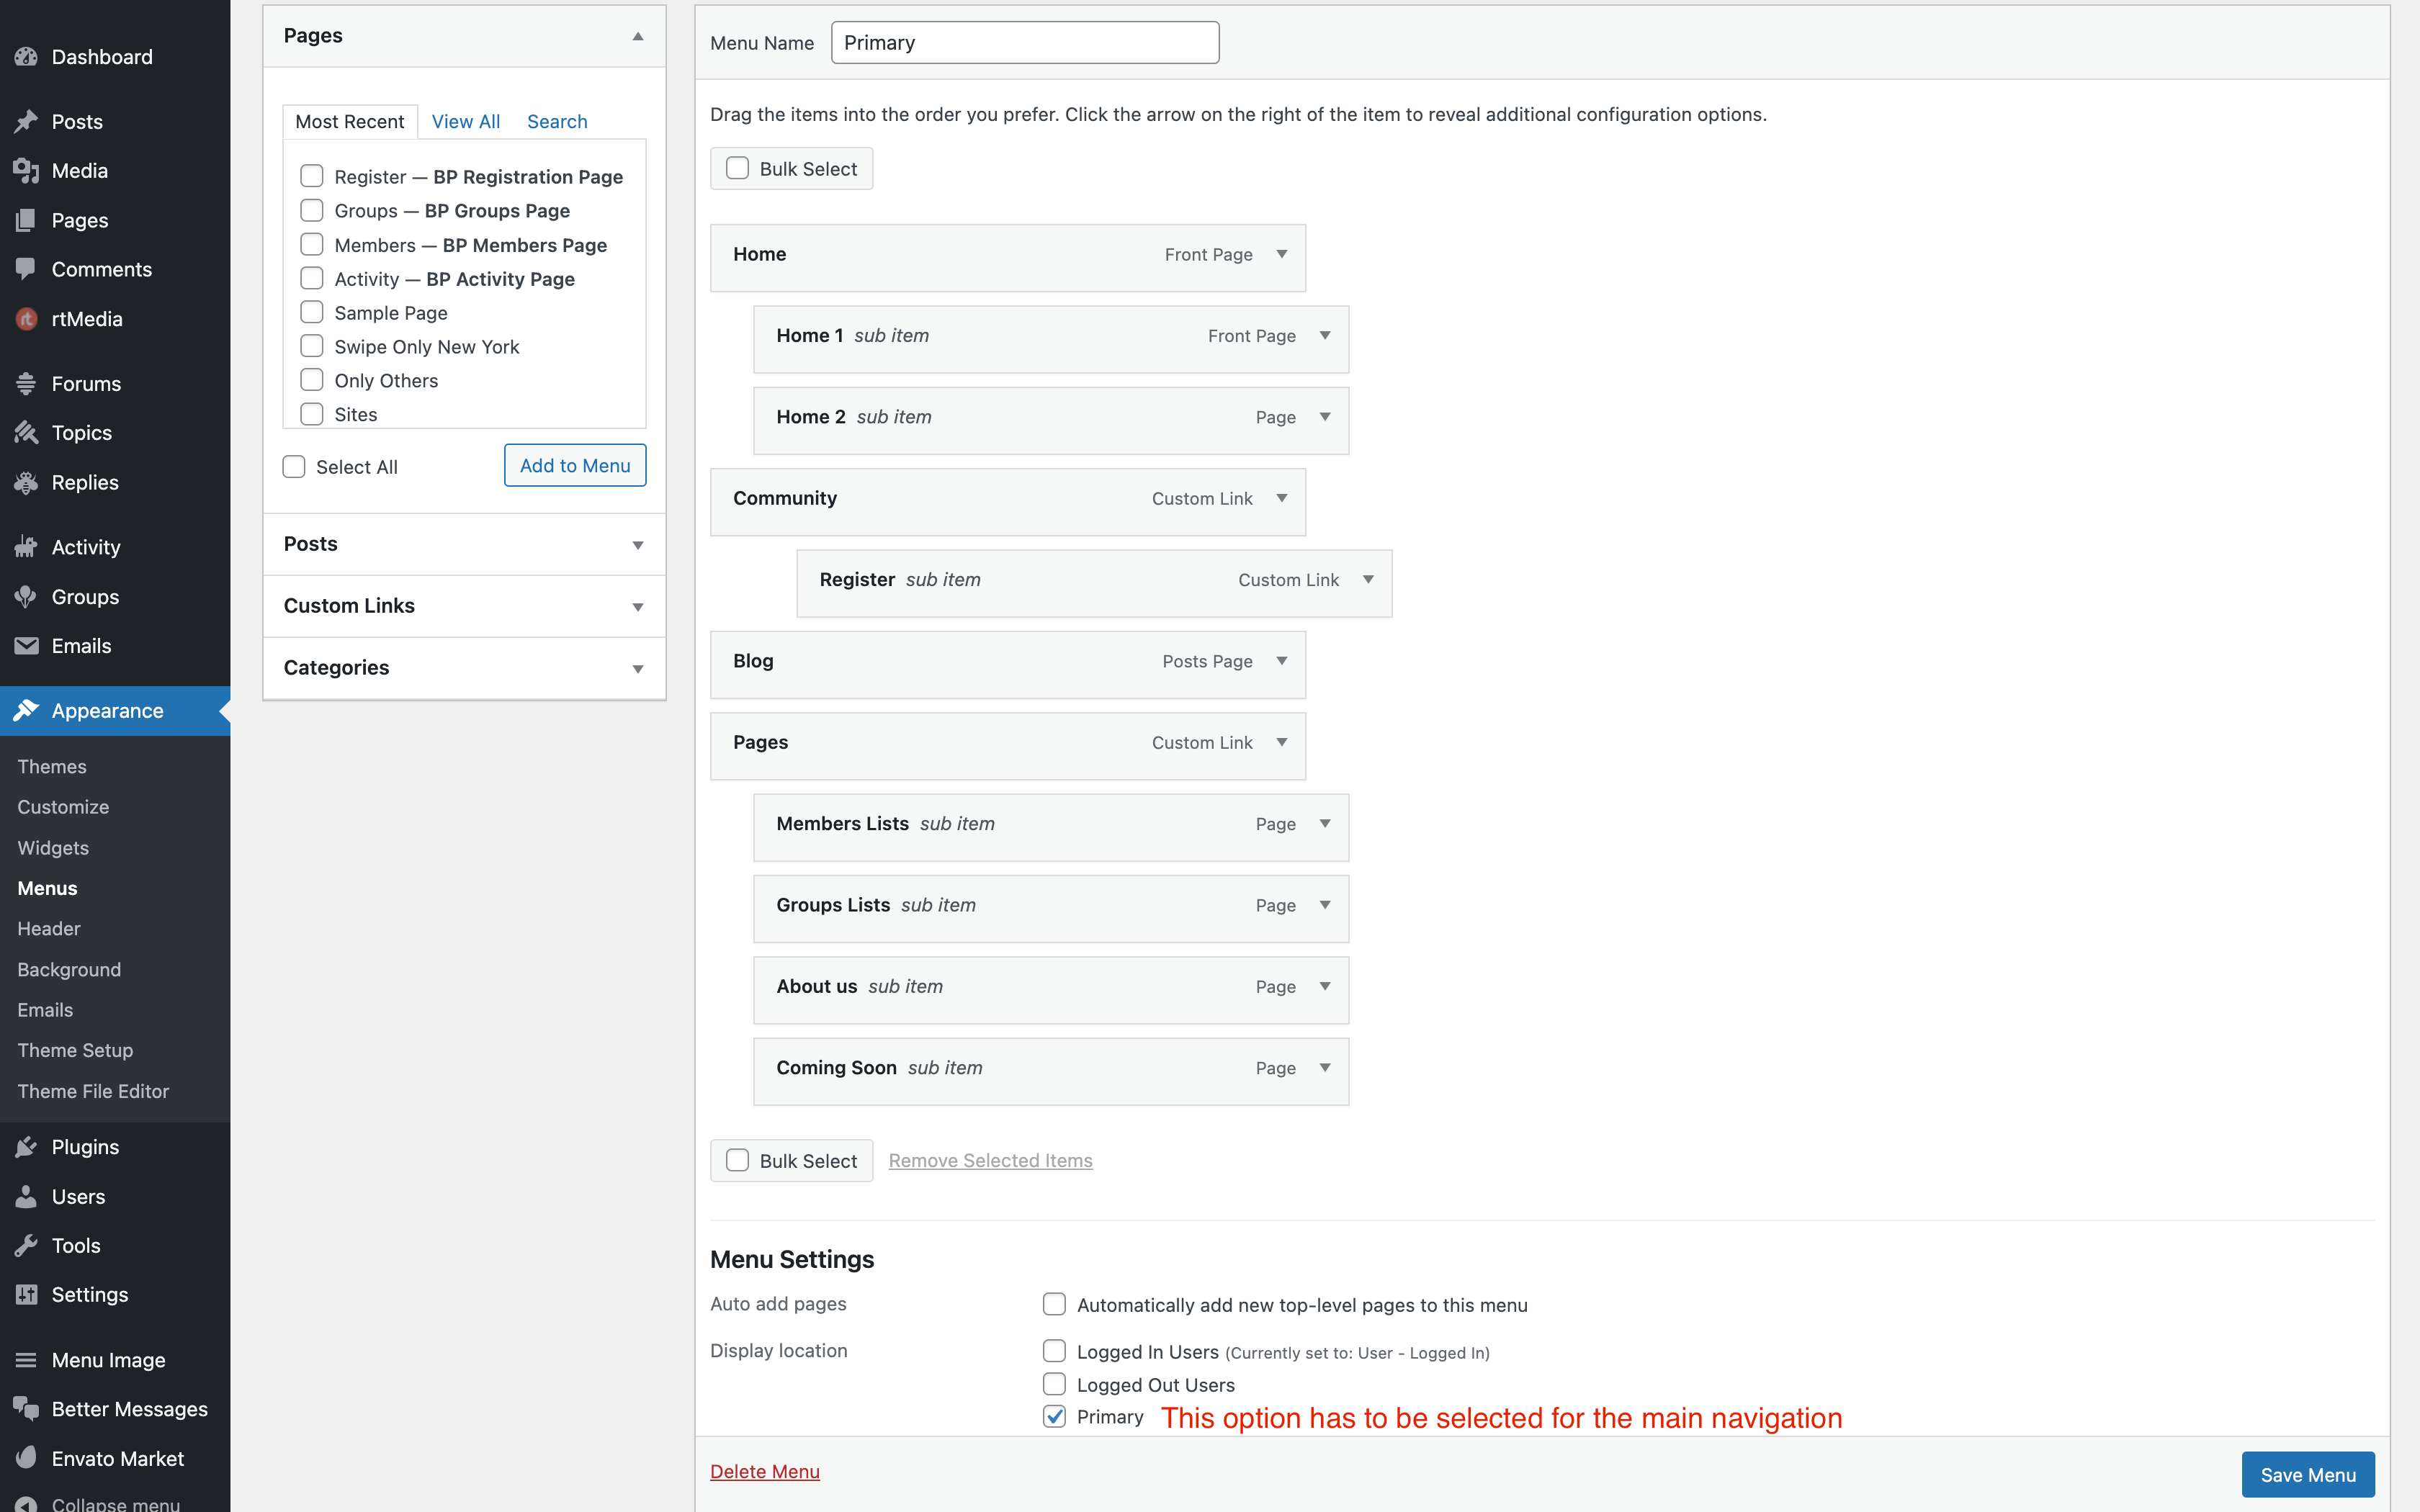Click the Collapse menu arrow icon
The image size is (2420, 1512).
pos(26,1503)
